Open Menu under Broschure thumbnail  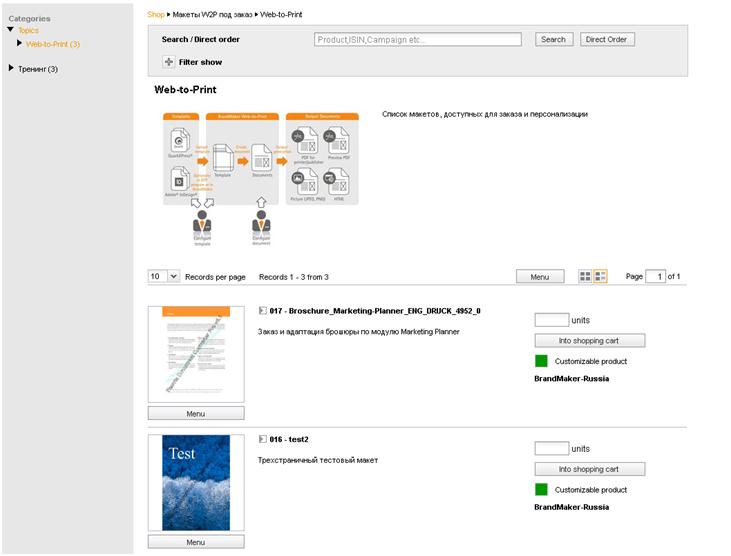click(196, 413)
